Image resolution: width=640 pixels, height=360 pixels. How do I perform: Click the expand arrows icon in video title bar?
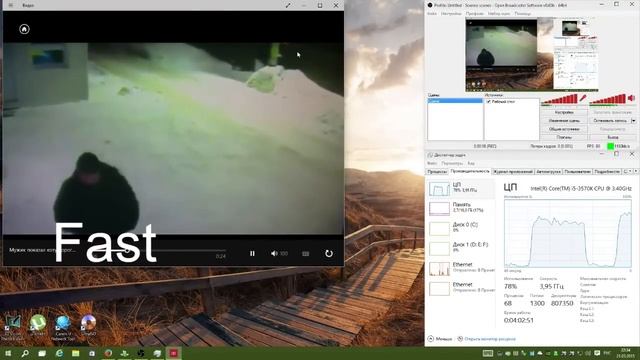click(x=288, y=5)
